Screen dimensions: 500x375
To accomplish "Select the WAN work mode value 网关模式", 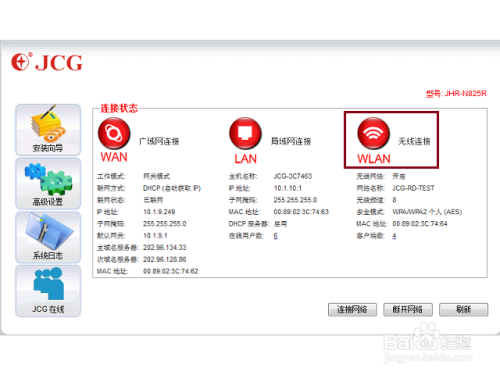I will click(156, 176).
